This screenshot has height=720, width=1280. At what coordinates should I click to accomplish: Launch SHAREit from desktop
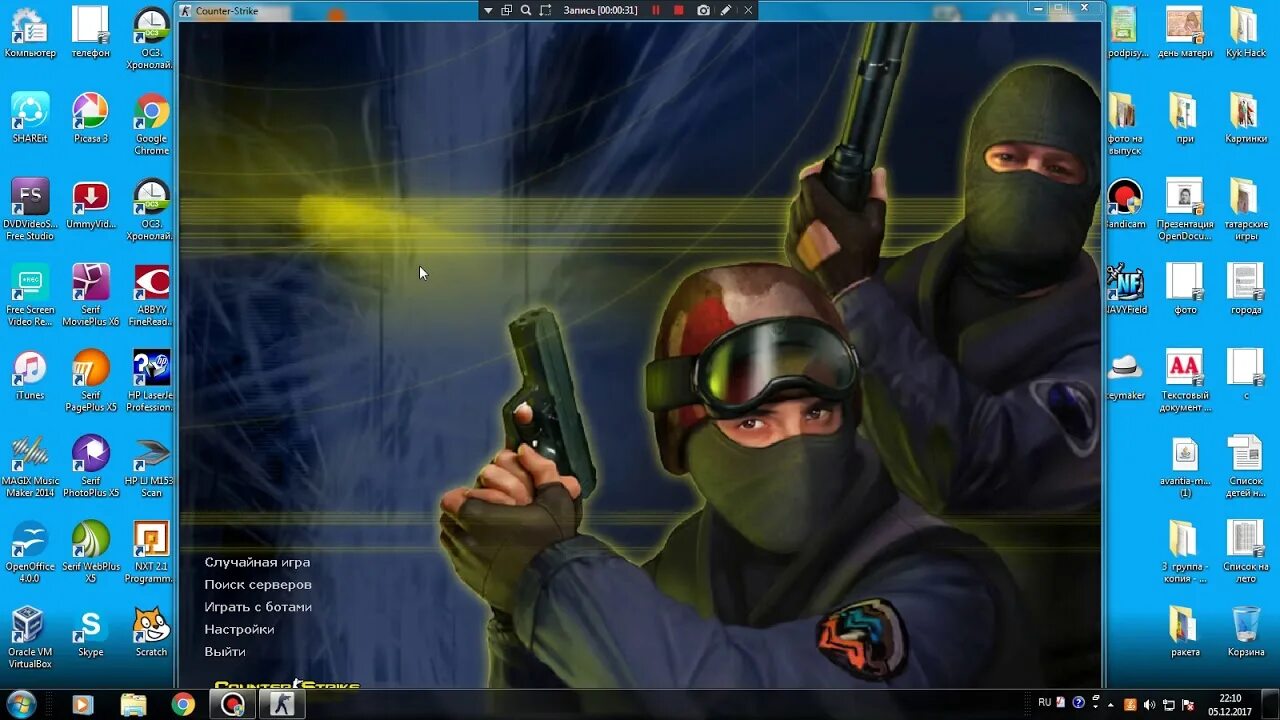(30, 118)
